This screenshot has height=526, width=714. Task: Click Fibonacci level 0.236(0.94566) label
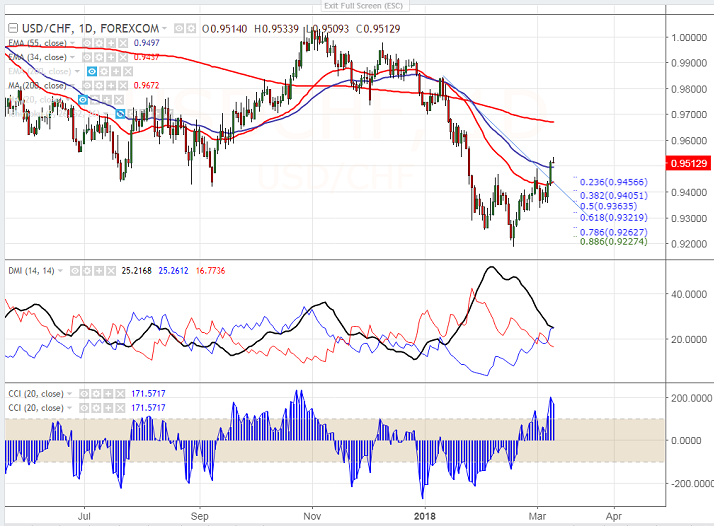point(613,182)
